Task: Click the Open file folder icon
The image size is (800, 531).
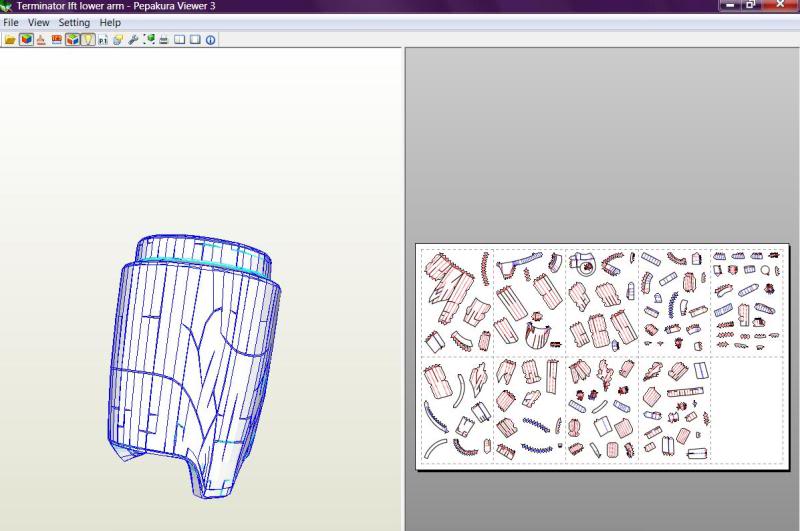Action: 10,40
